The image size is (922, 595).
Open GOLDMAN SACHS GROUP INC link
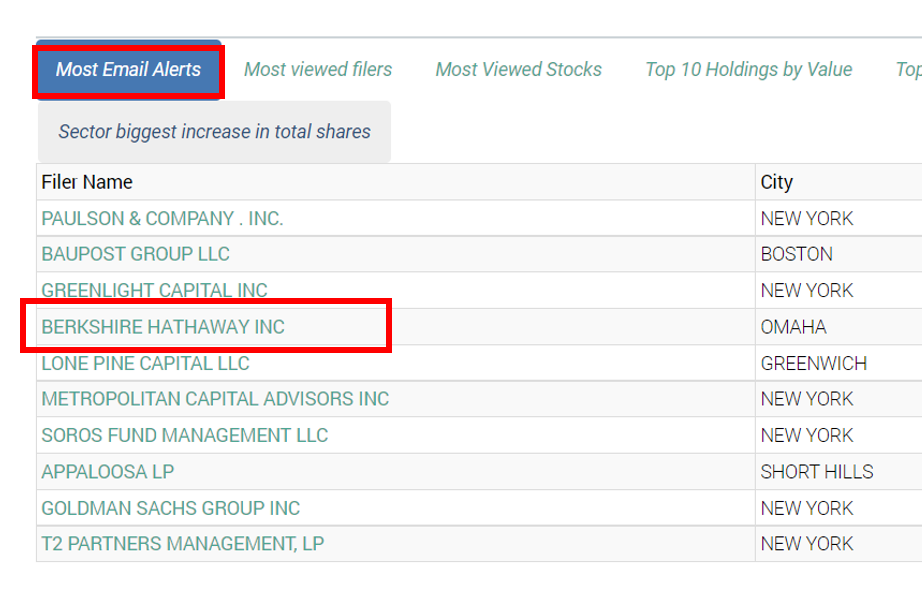[171, 509]
